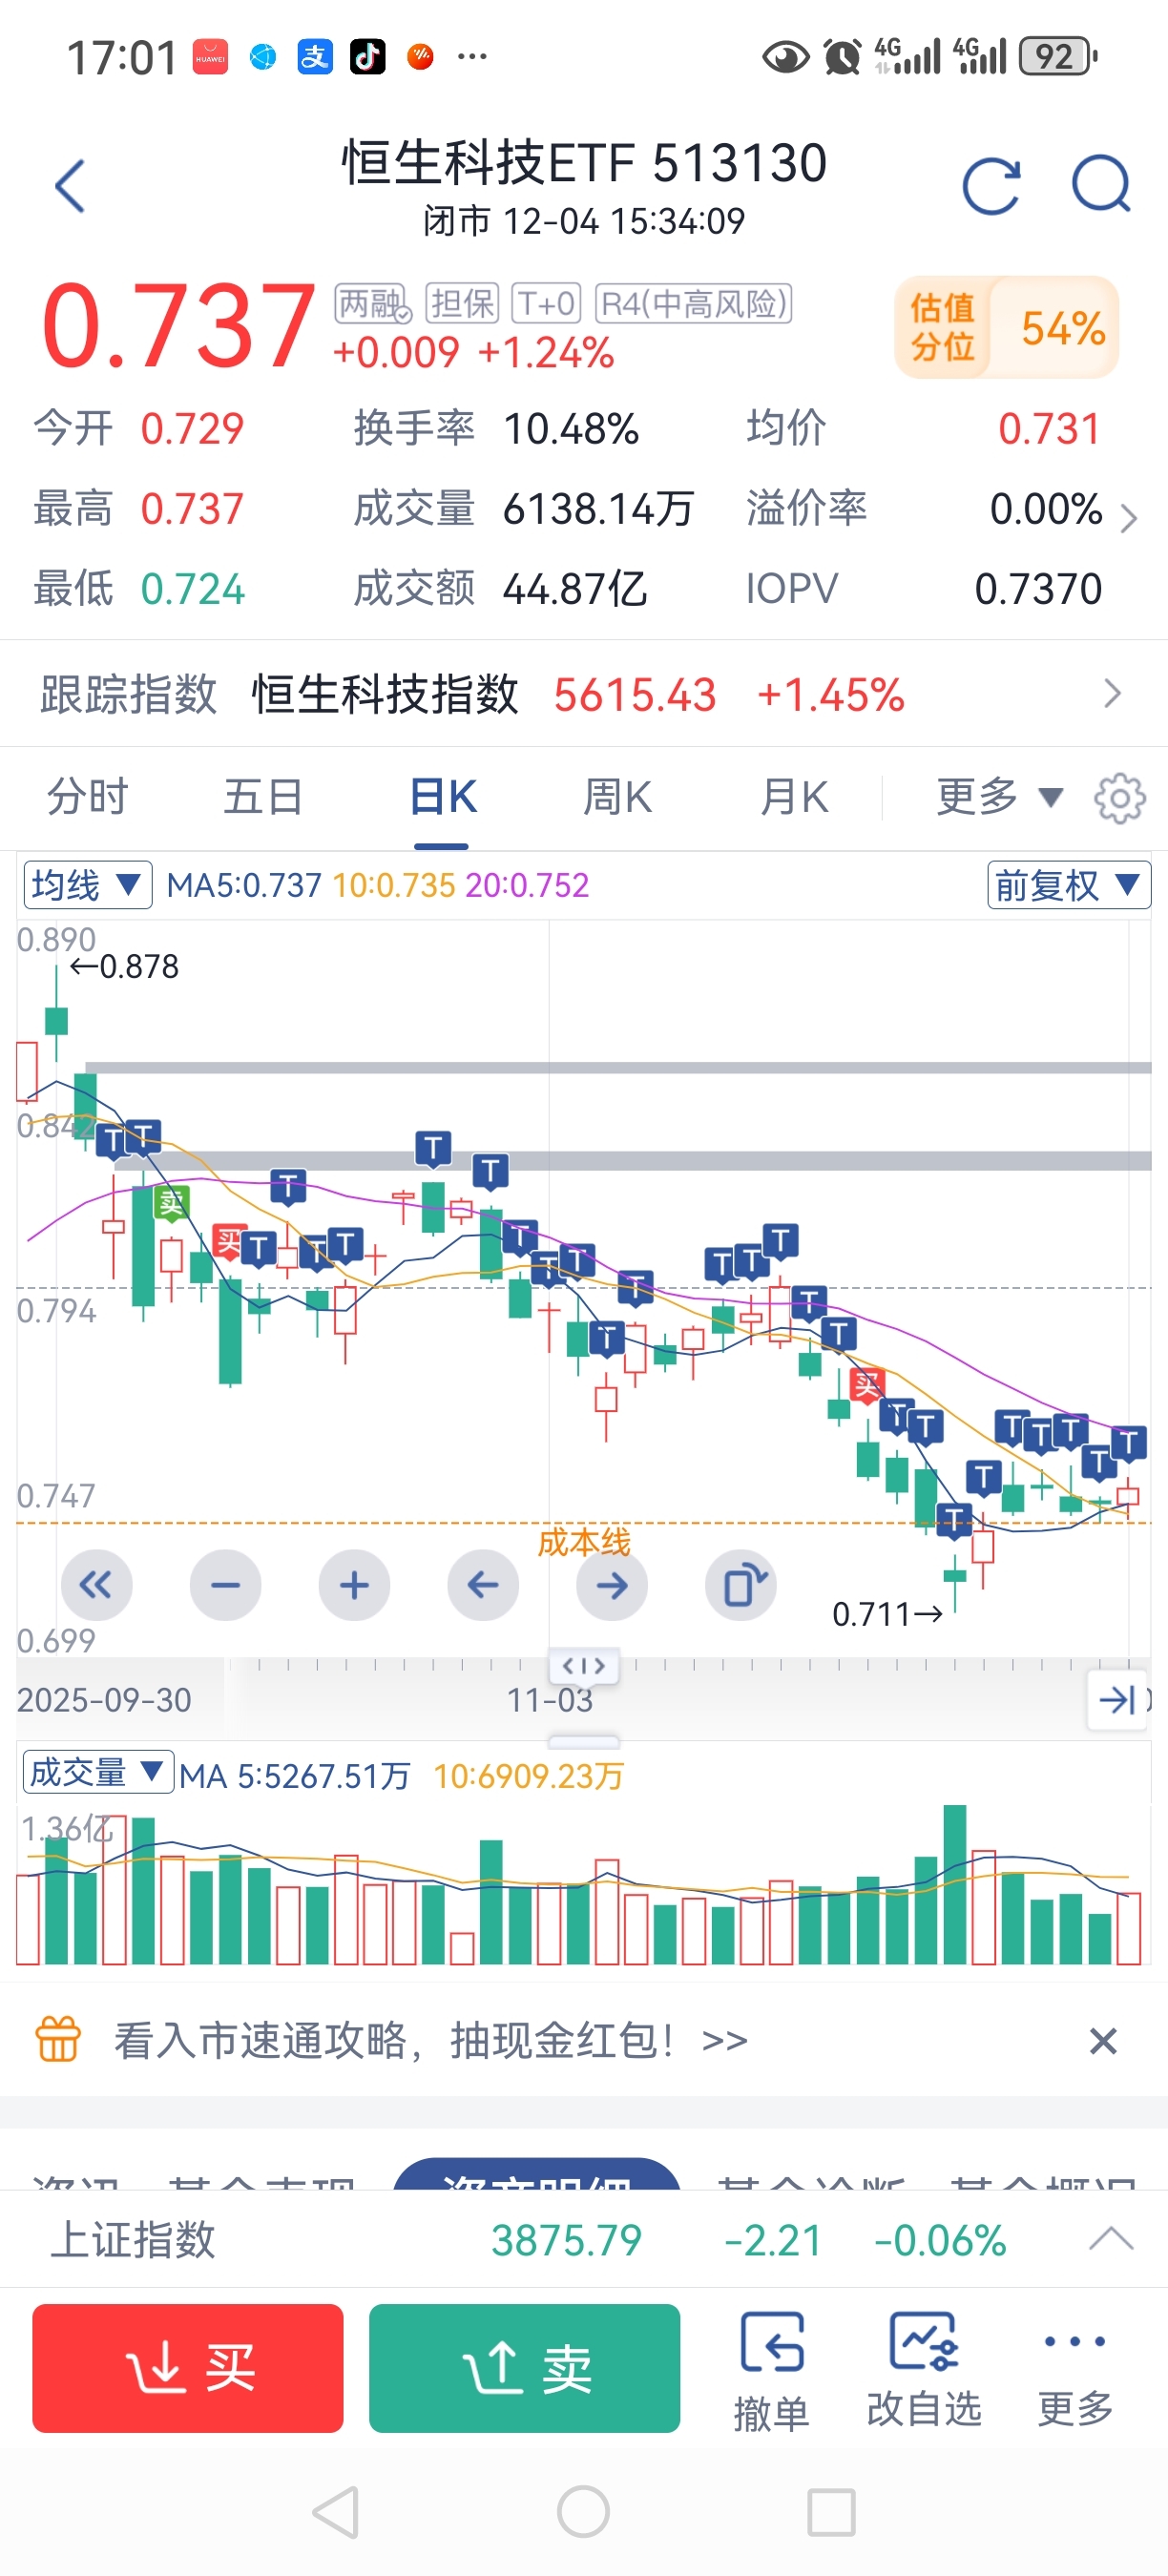Zoom in chart with plus button

pos(354,1585)
